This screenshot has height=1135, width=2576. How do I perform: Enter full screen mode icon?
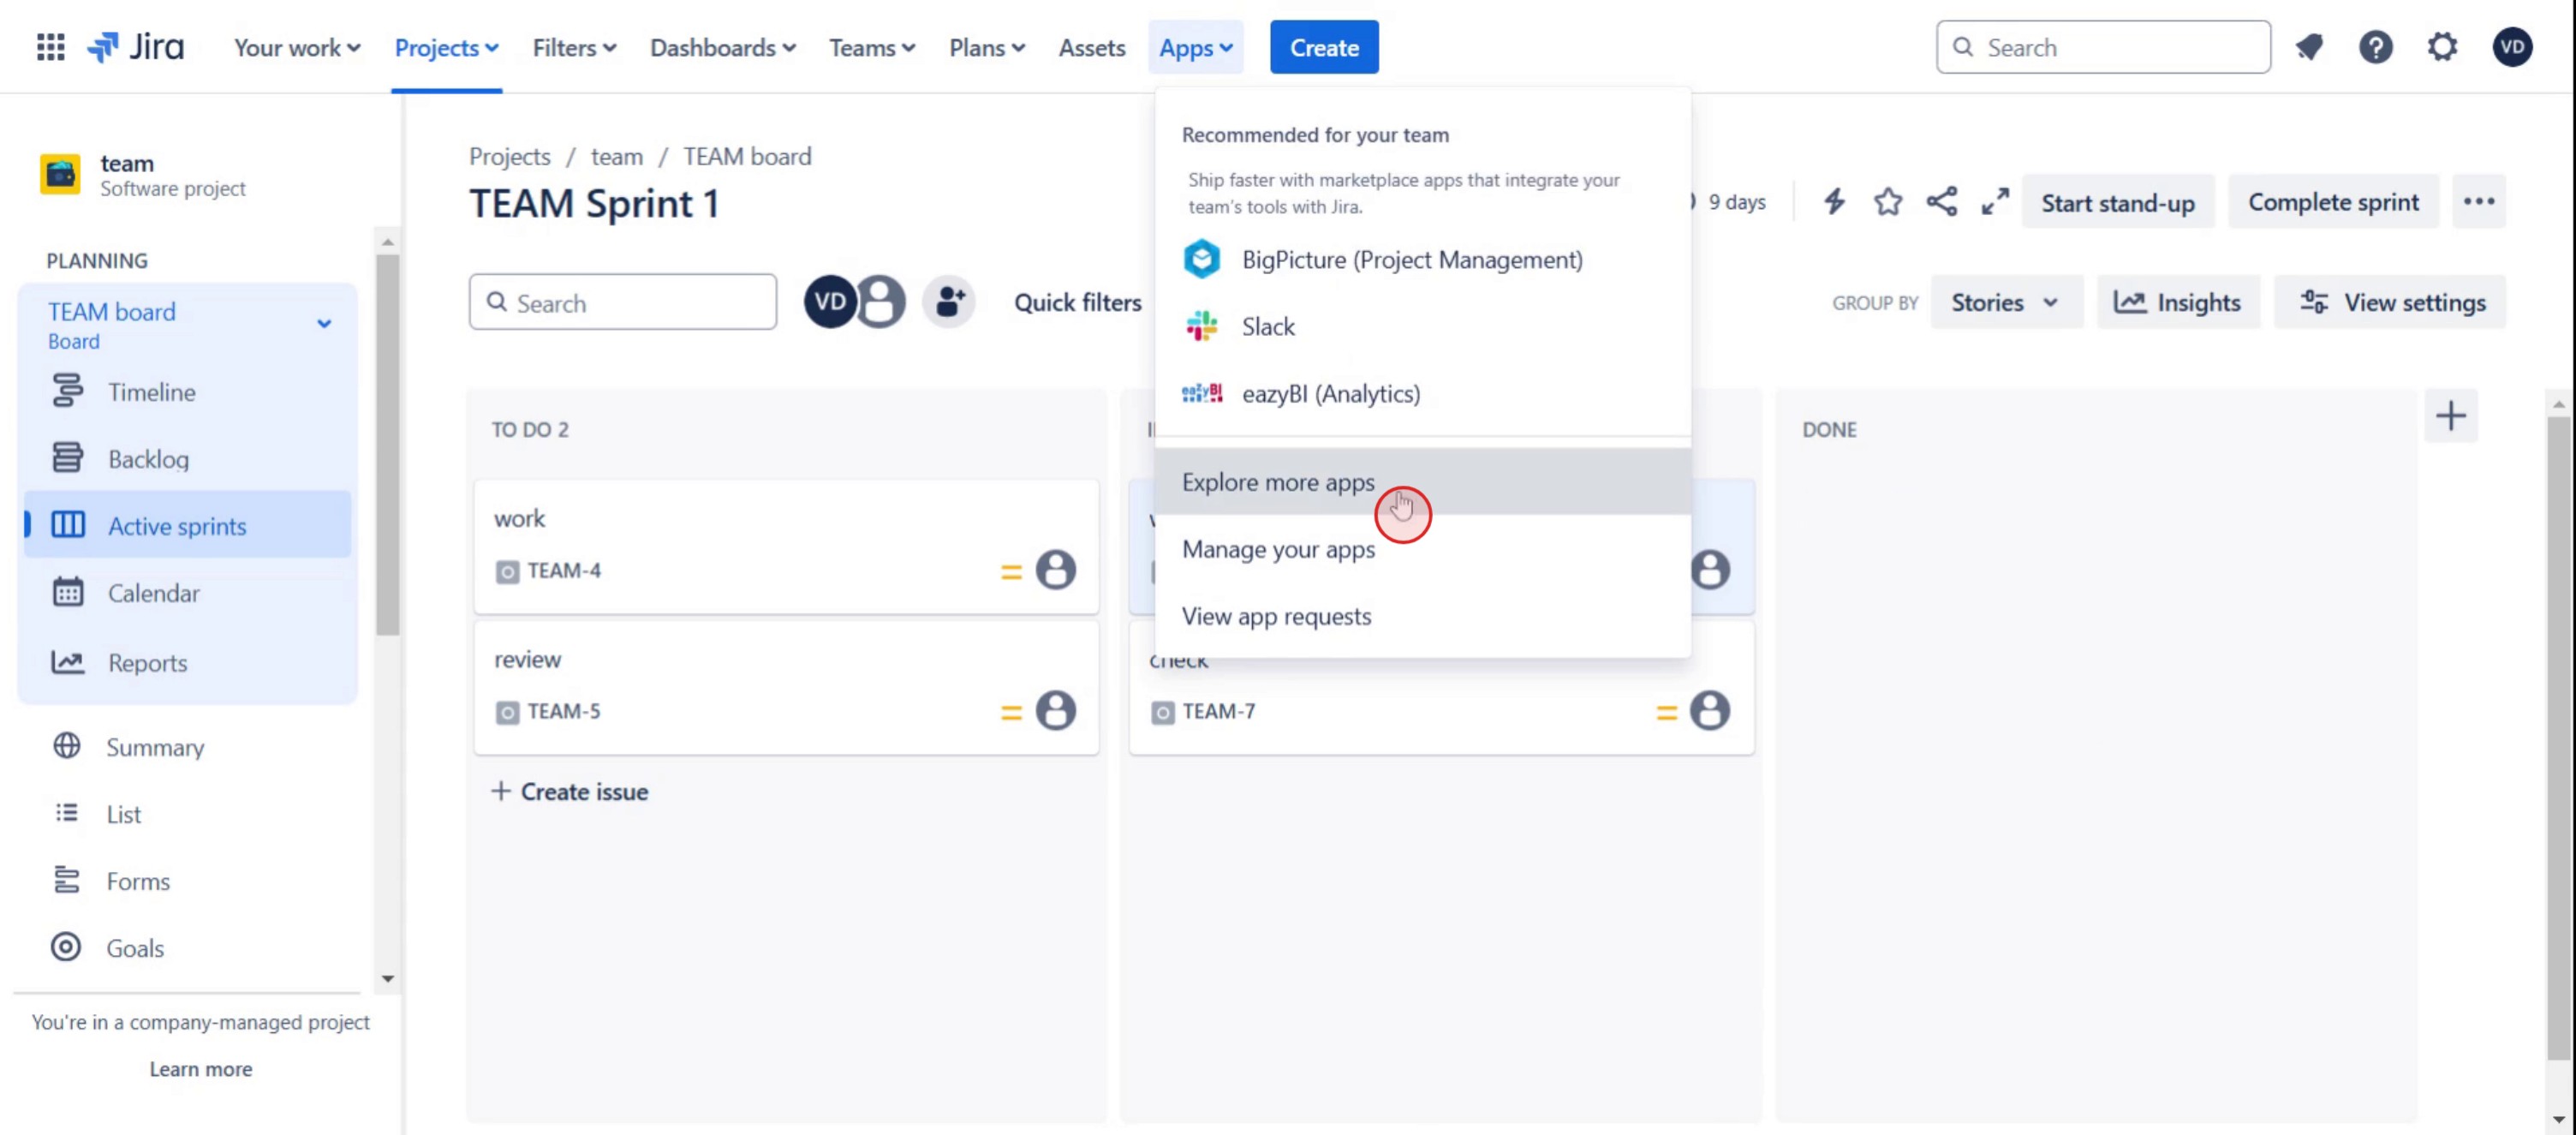click(1995, 202)
